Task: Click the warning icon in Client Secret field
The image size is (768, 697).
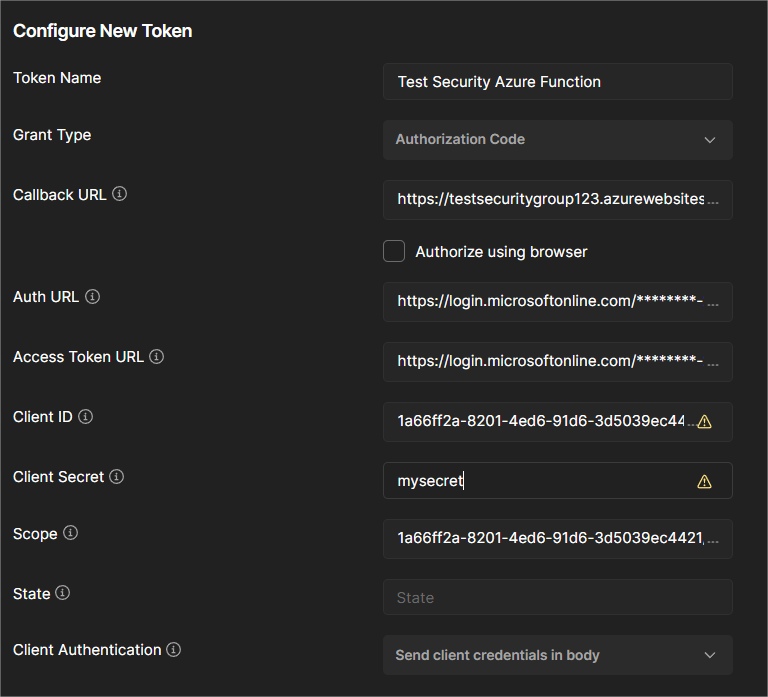Action: coord(704,482)
